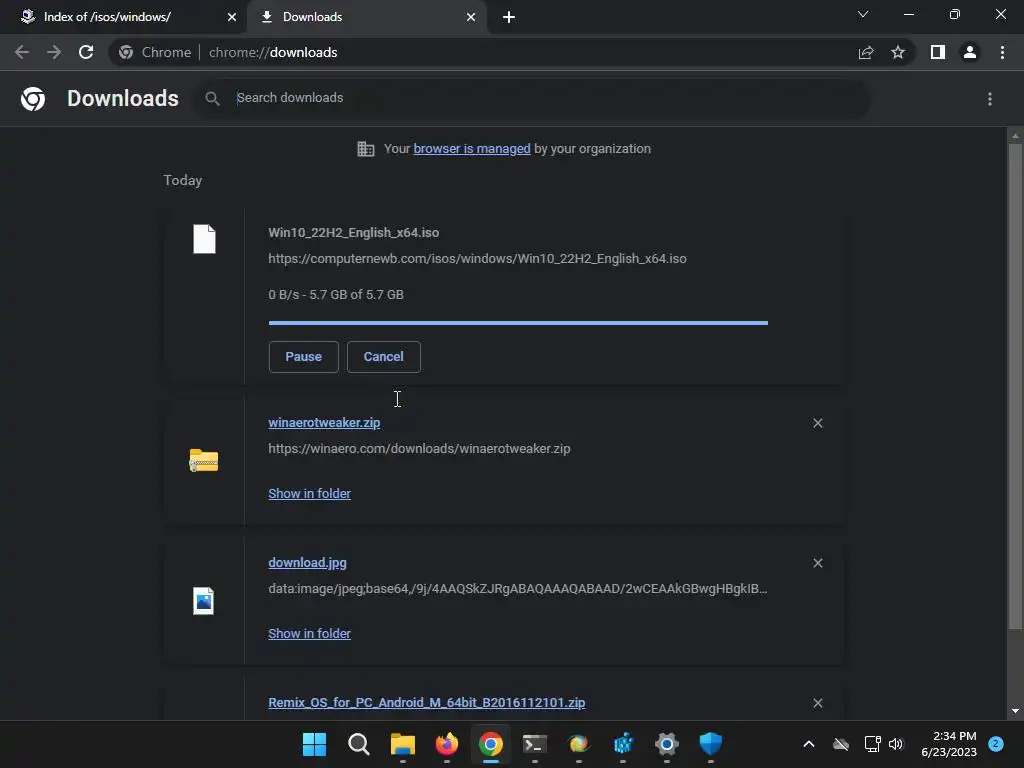
Task: Reload the downloads page
Action: (x=86, y=52)
